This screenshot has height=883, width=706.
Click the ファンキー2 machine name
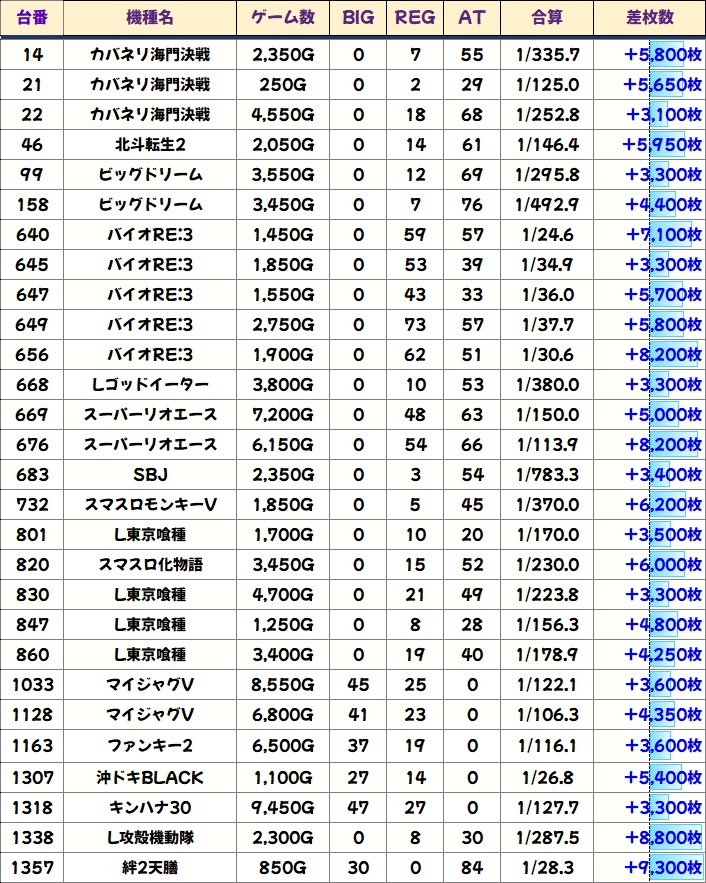[150, 746]
